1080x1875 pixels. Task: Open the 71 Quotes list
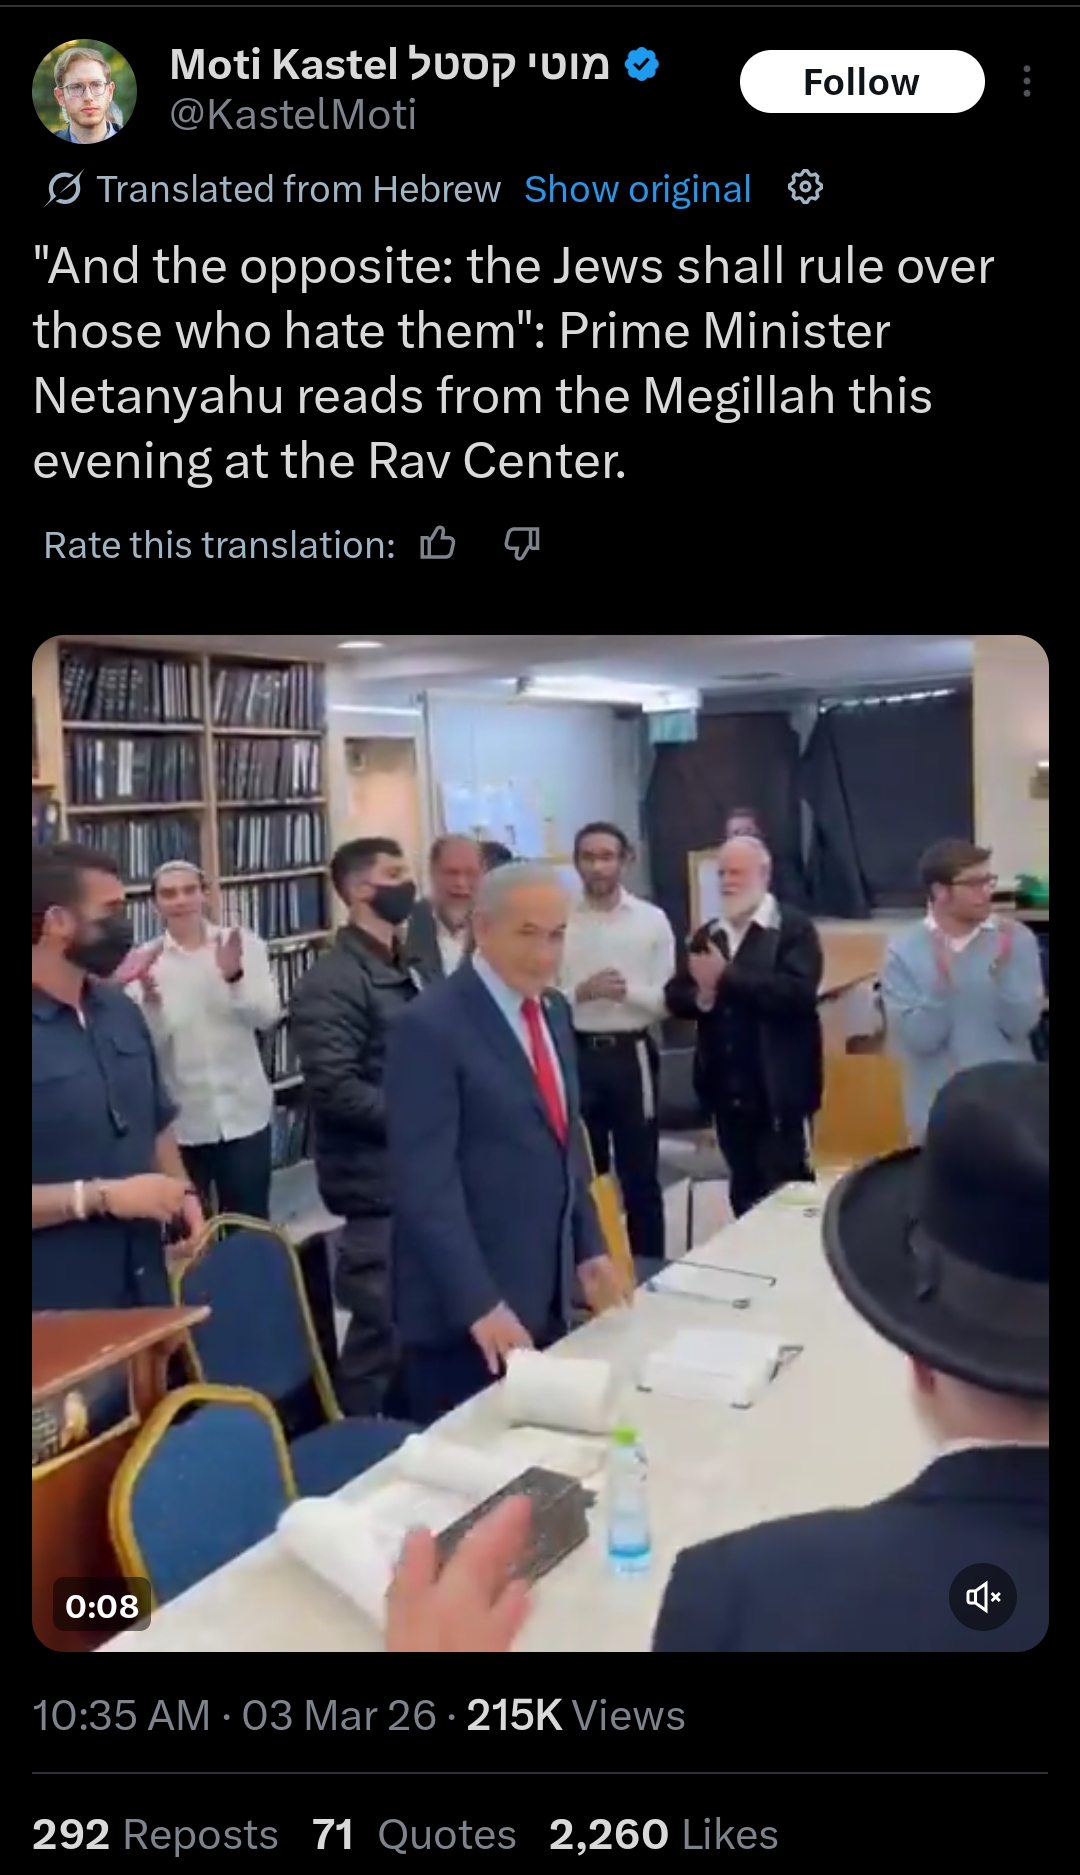coord(414,1835)
